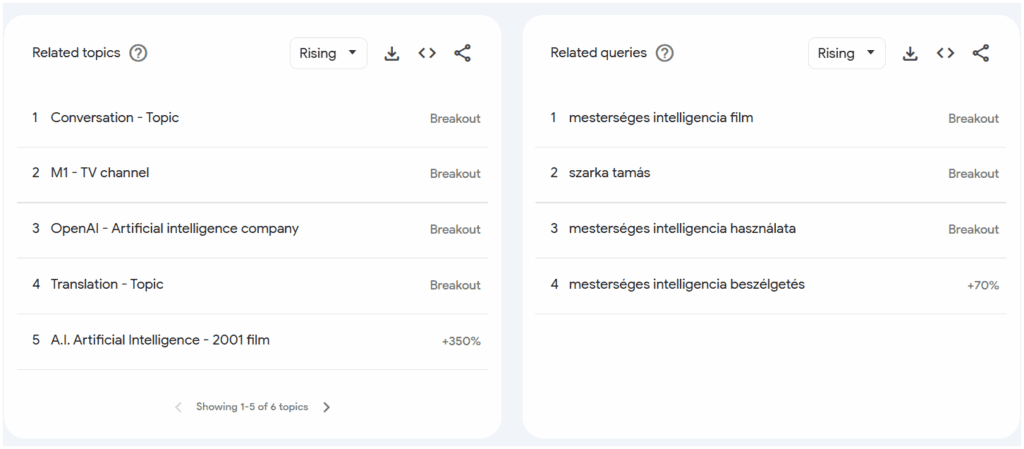Open Conversation - Topic entry
The height and width of the screenshot is (449, 1024).
click(252, 119)
